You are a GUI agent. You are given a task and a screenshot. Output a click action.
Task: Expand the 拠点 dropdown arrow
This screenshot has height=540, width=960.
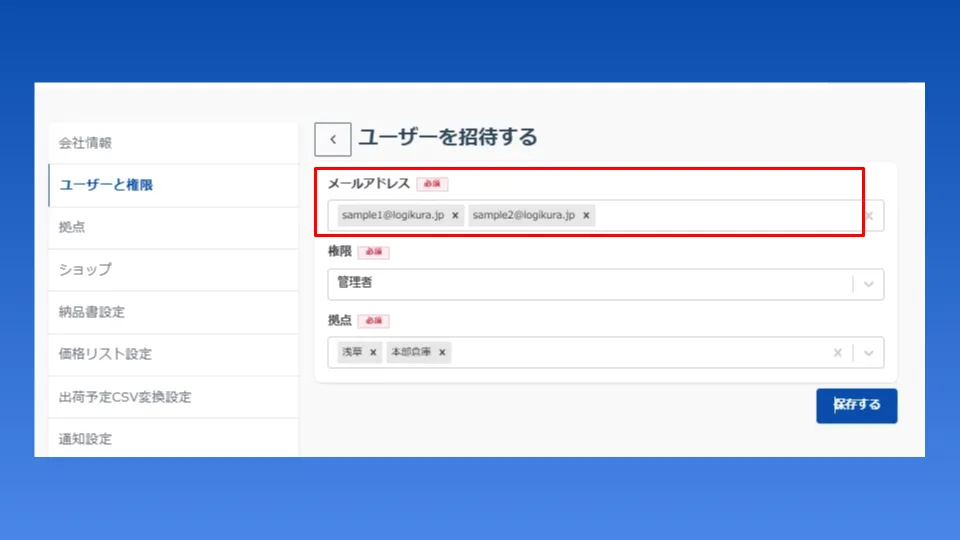[868, 353]
